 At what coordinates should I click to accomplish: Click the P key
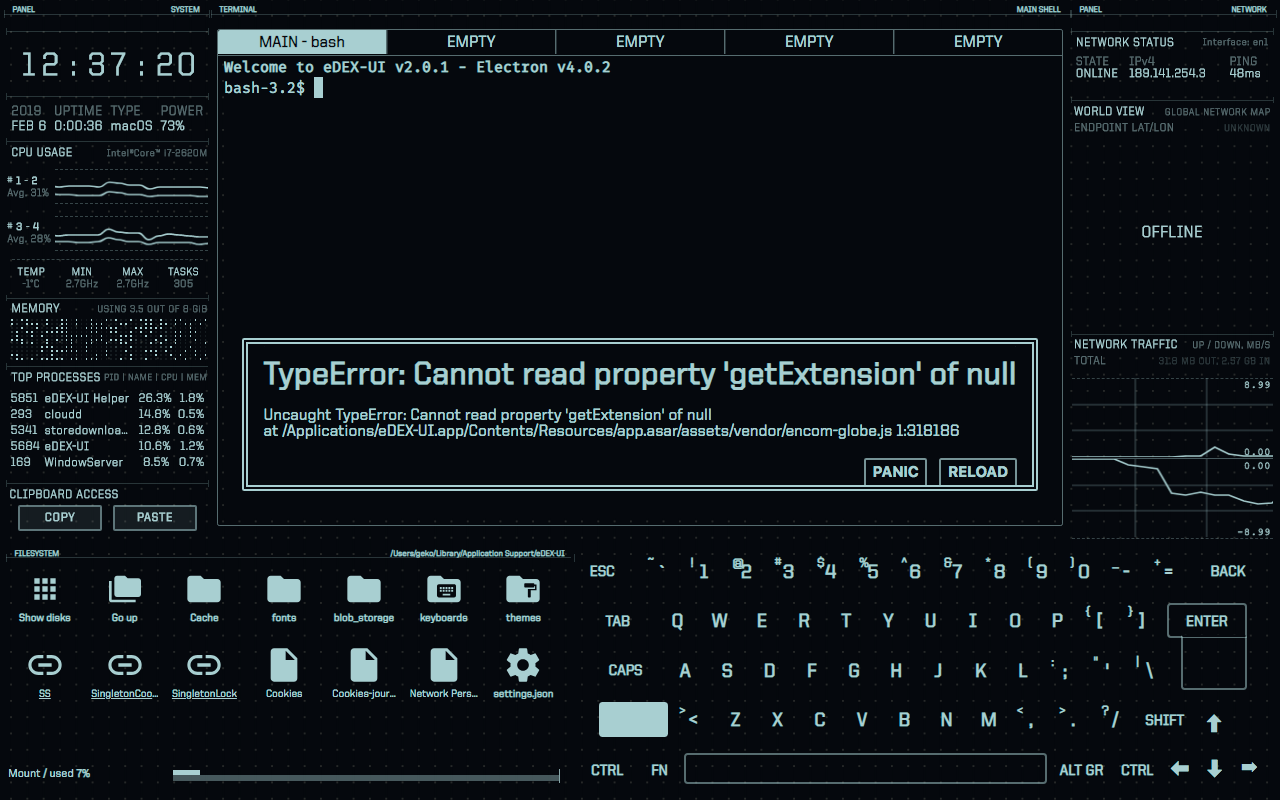tap(1057, 621)
